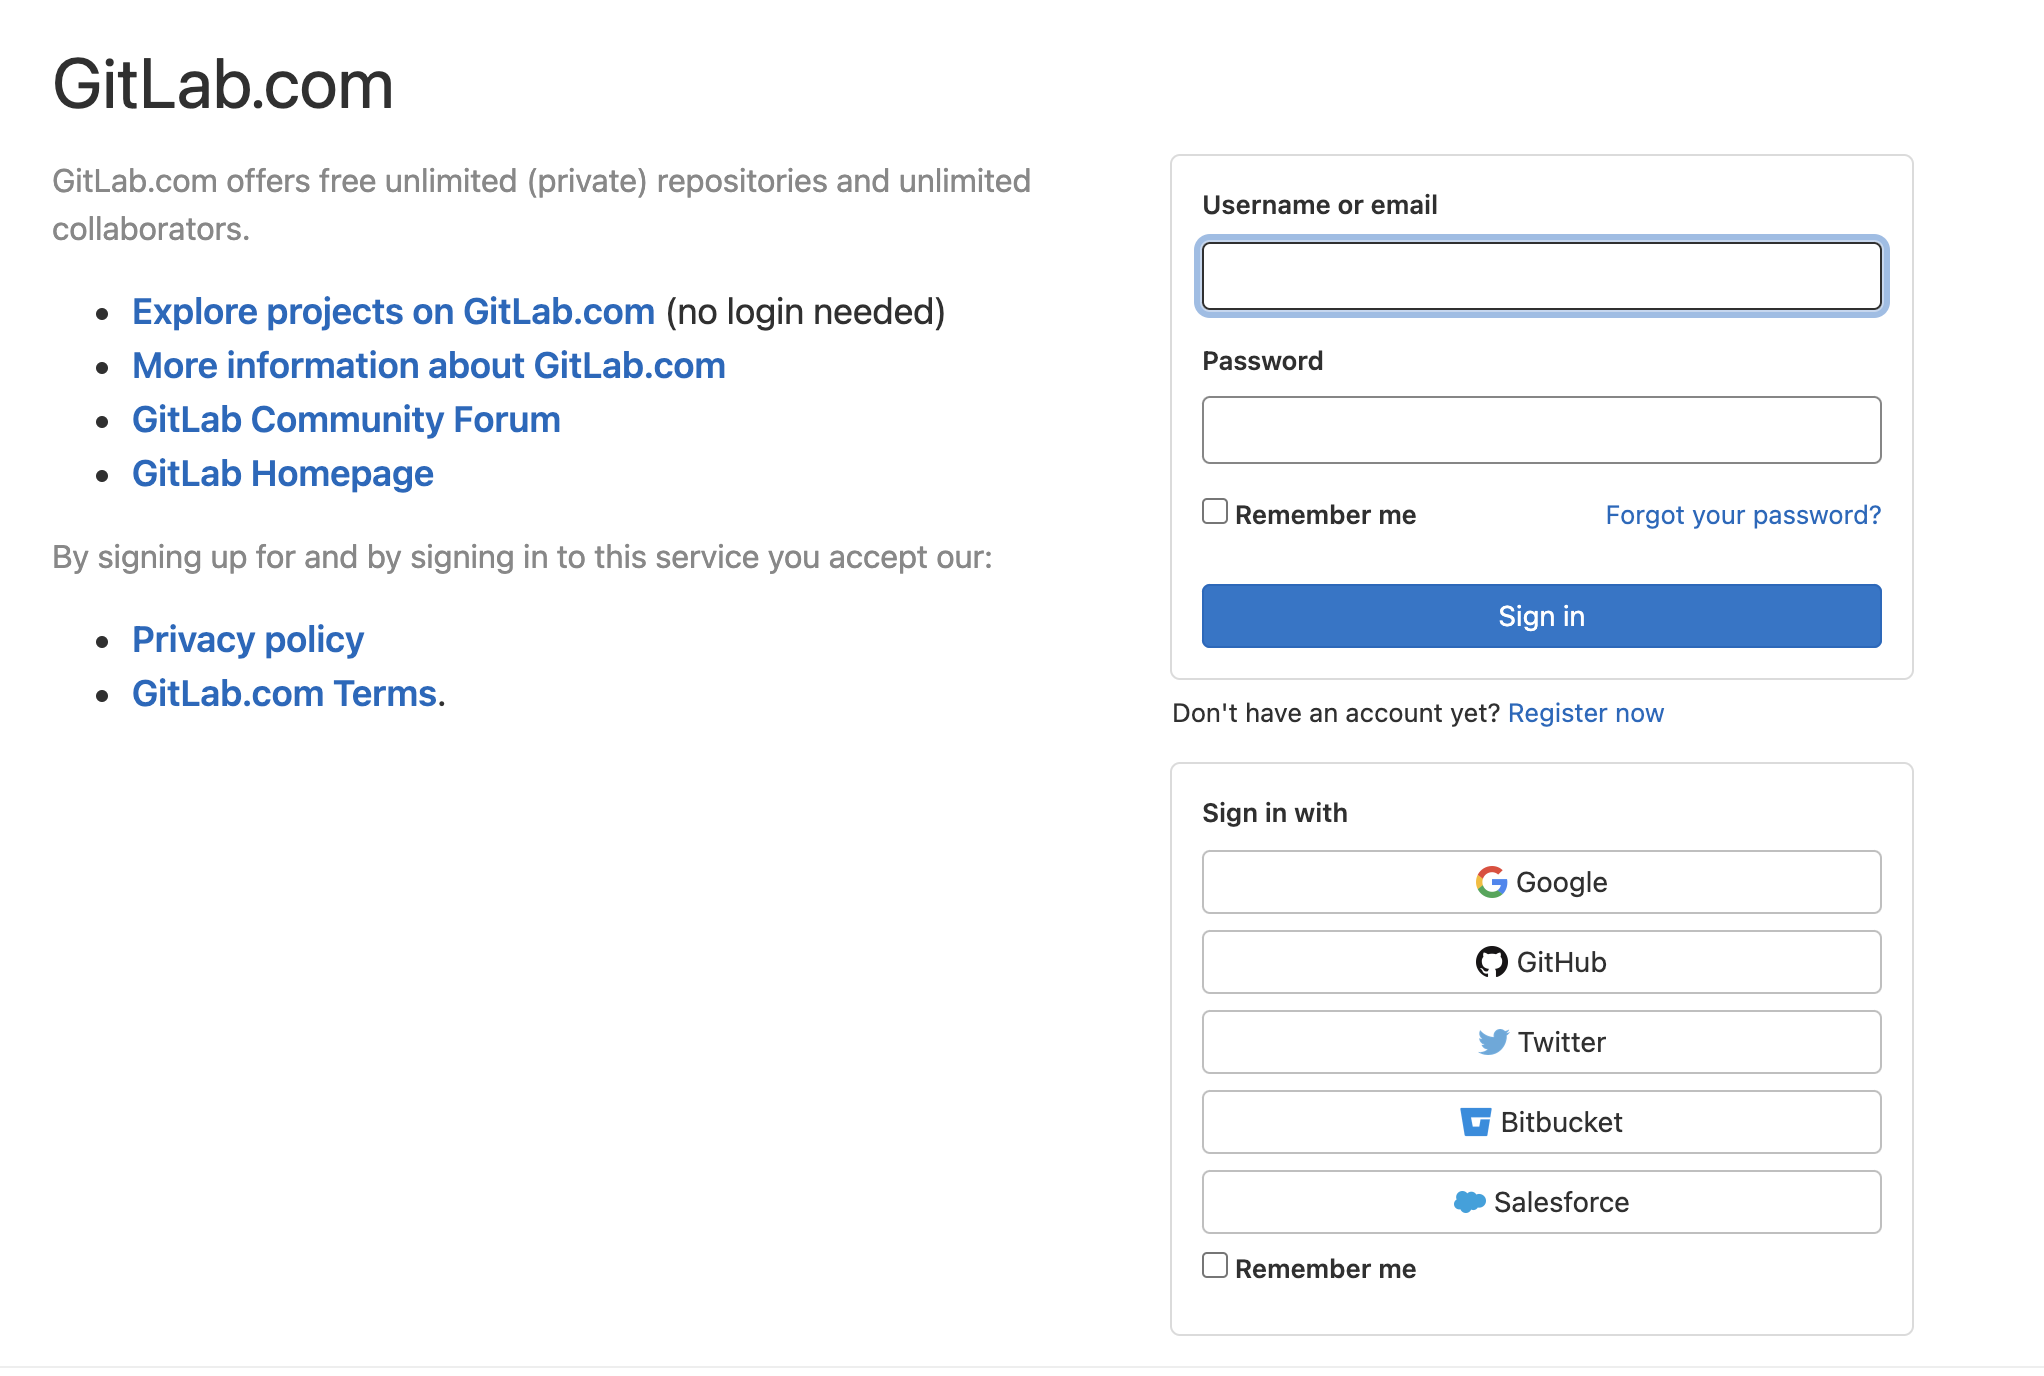Focus the Username or email field
The height and width of the screenshot is (1376, 2044).
[1541, 276]
